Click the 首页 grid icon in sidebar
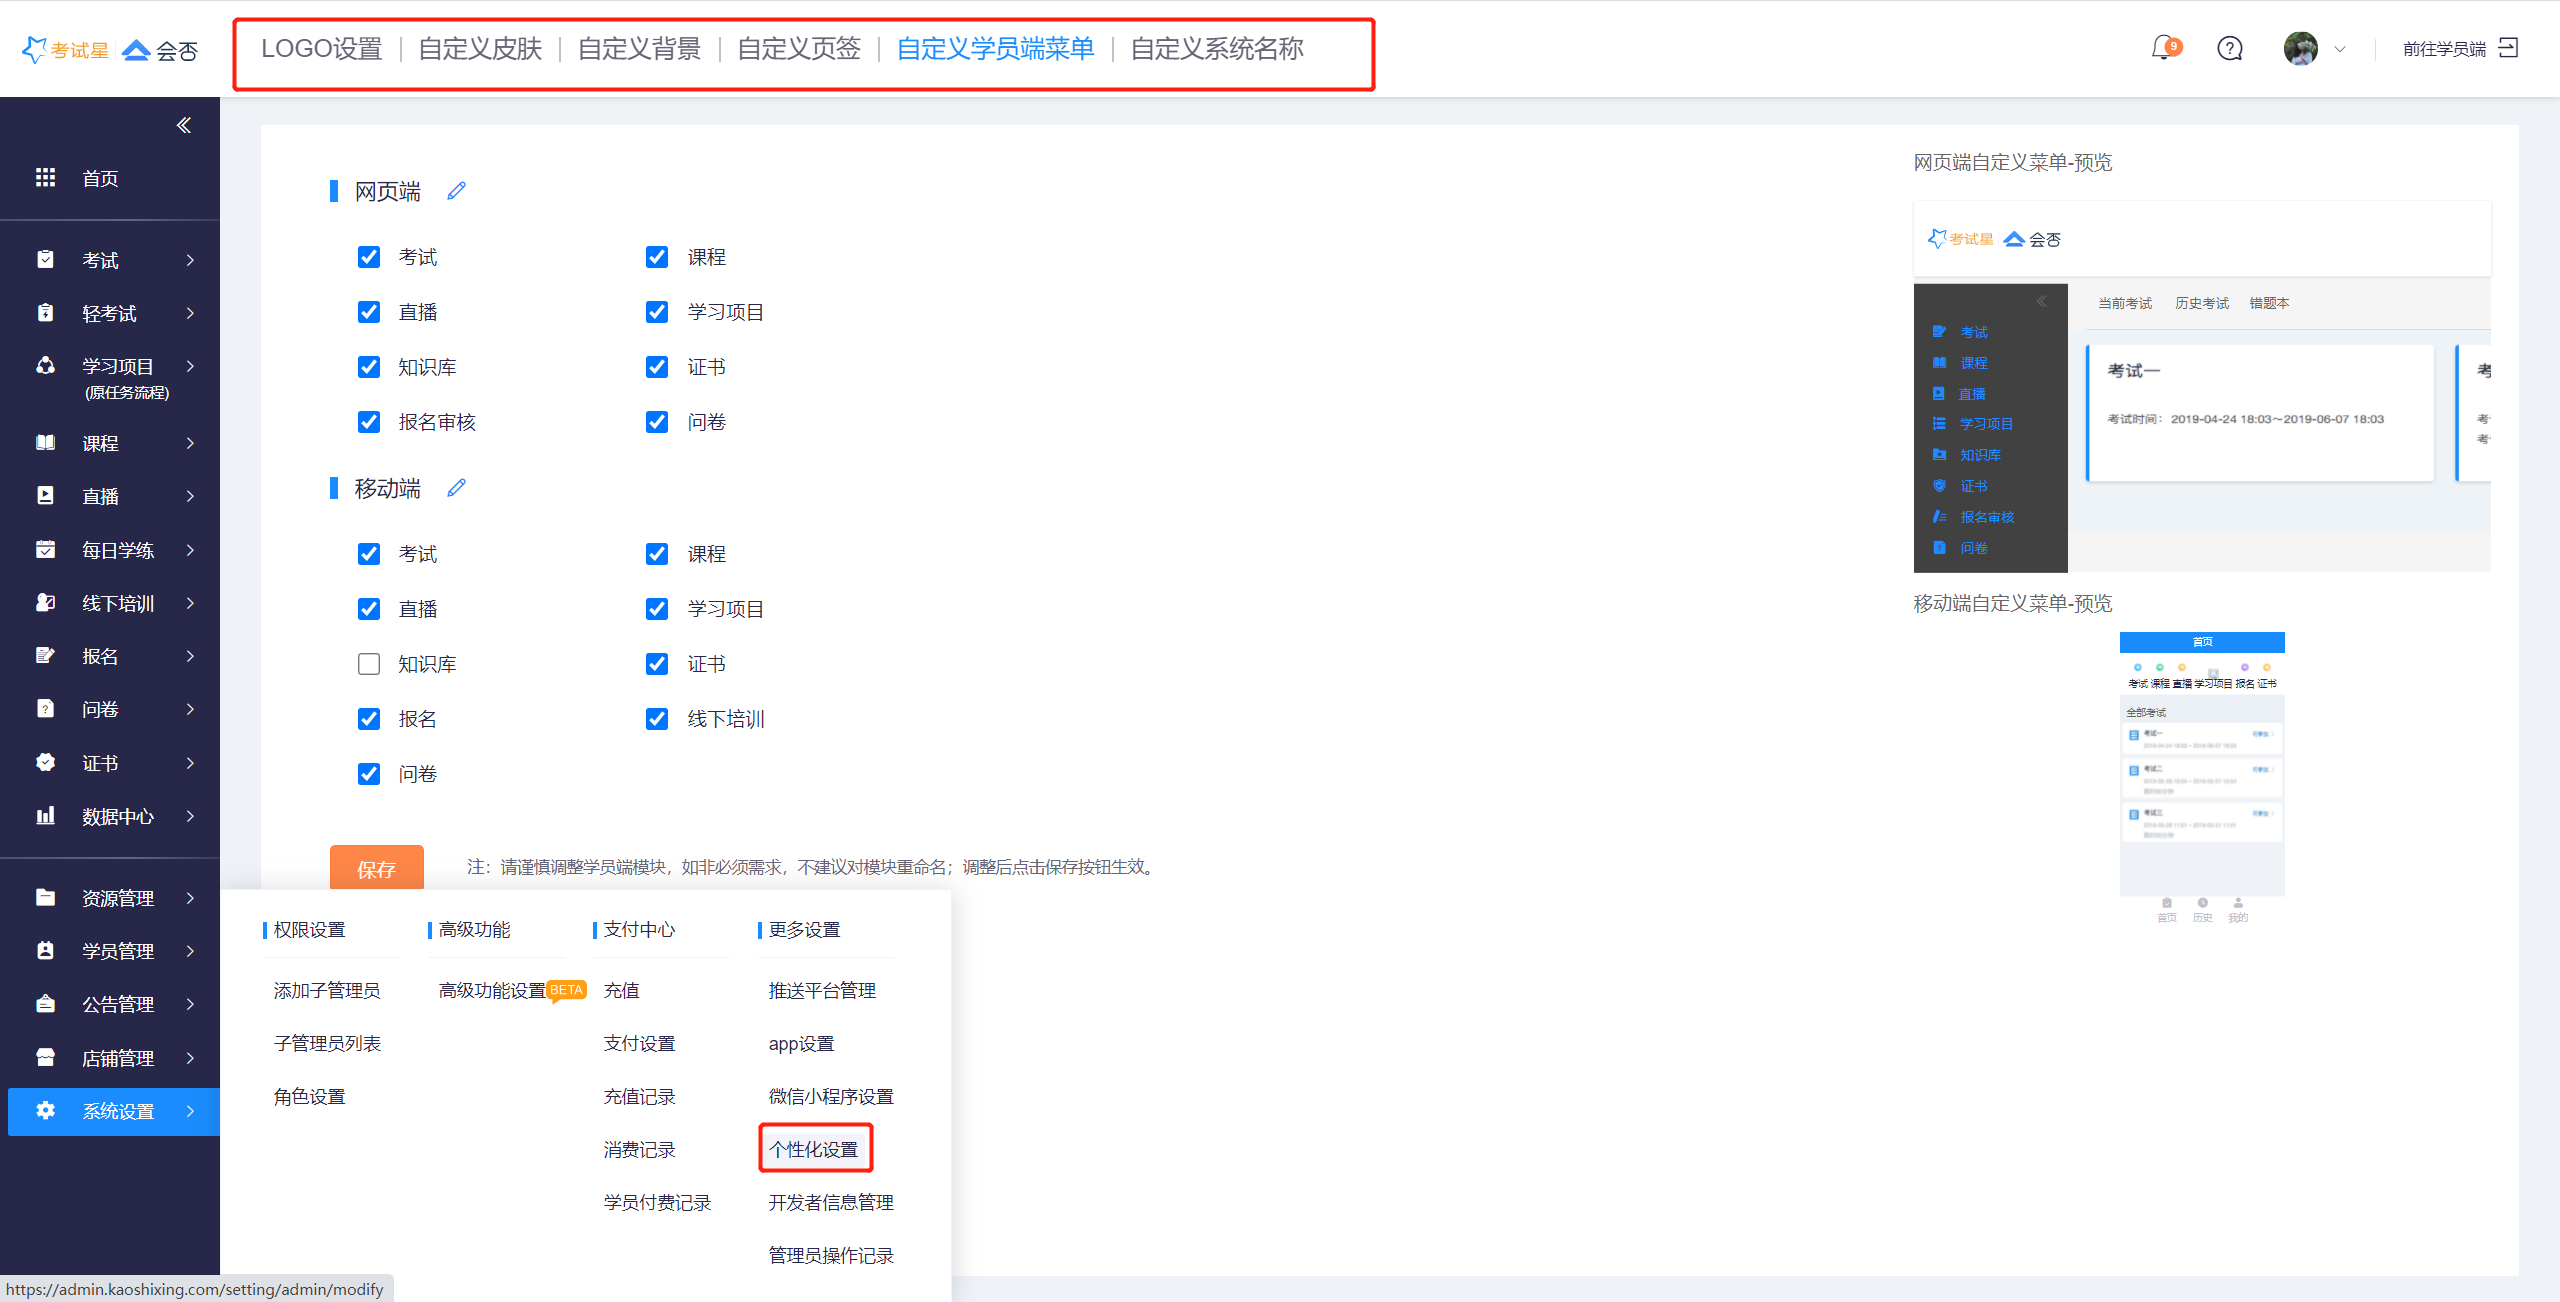The width and height of the screenshot is (2560, 1302). pyautogui.click(x=46, y=178)
